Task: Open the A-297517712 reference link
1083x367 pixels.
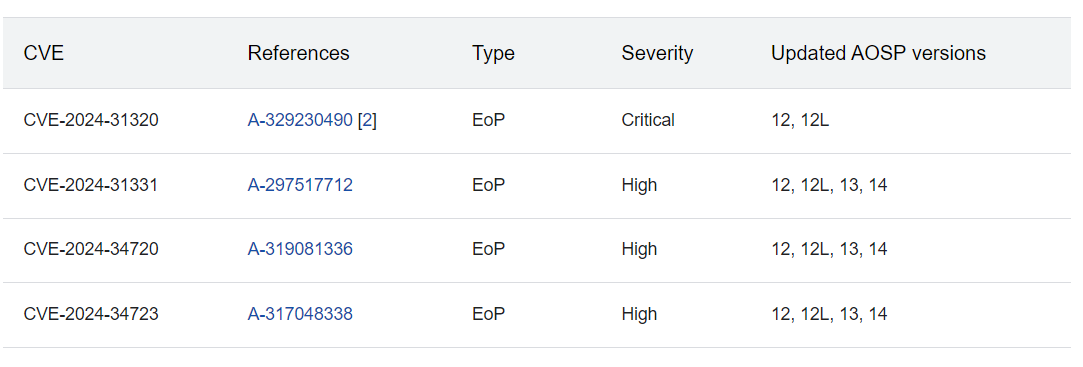Action: [x=300, y=185]
